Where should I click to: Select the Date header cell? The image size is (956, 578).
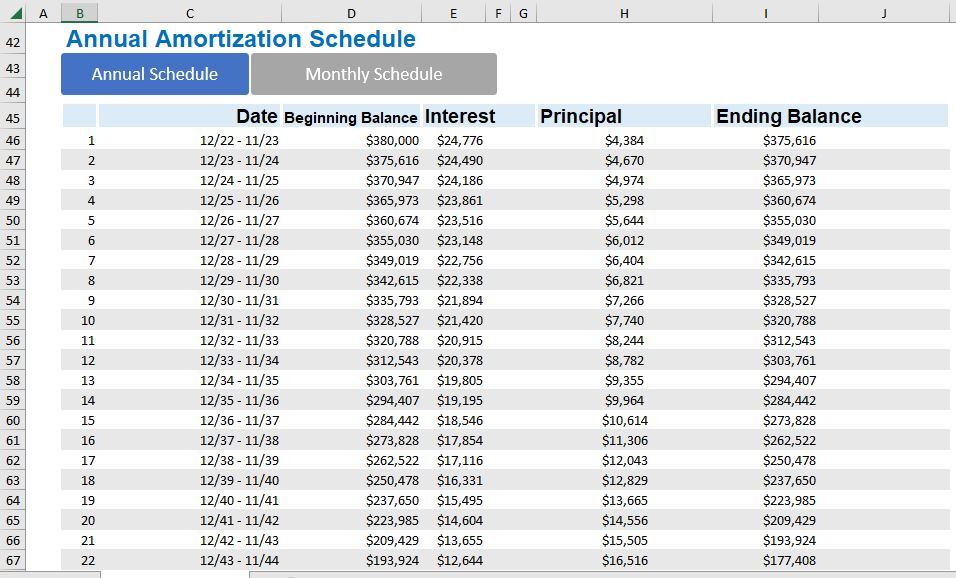click(x=256, y=116)
